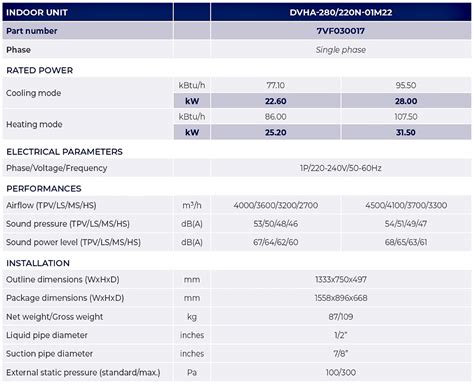Select heating power 25.20 kW
474x384 pixels.
click(x=275, y=132)
